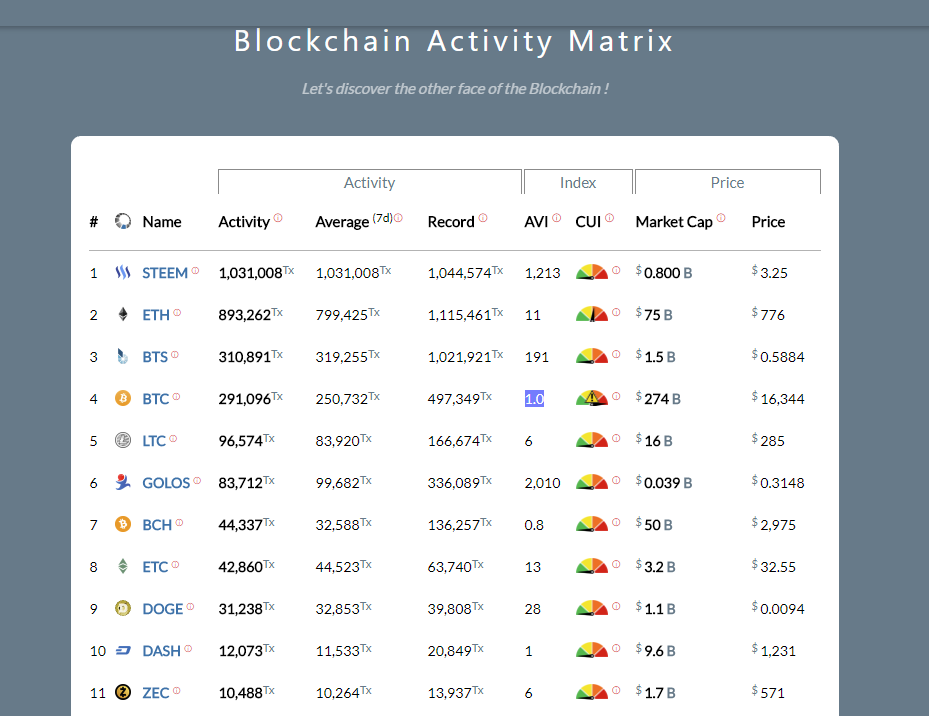
Task: Click GOLOS AVI value 2,010
Action: tap(542, 483)
